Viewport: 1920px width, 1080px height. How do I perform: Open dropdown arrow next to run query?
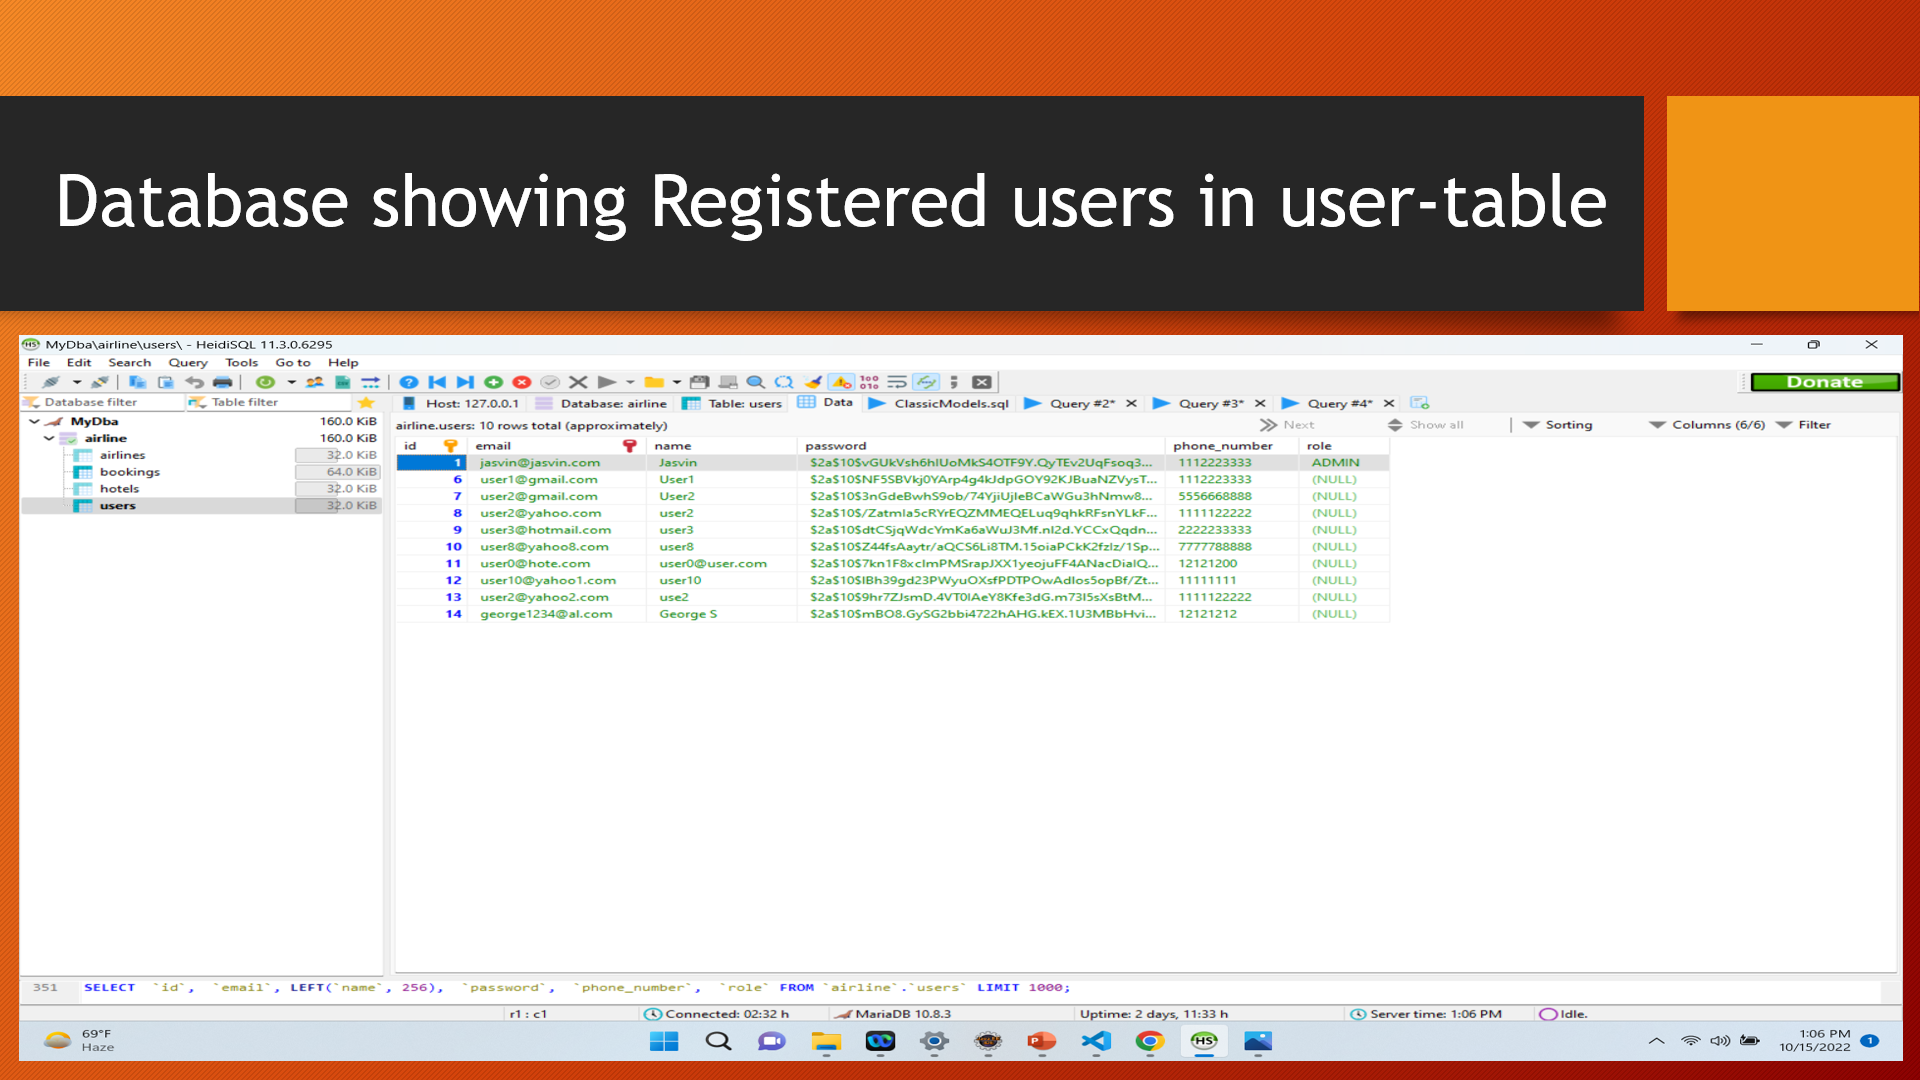630,382
